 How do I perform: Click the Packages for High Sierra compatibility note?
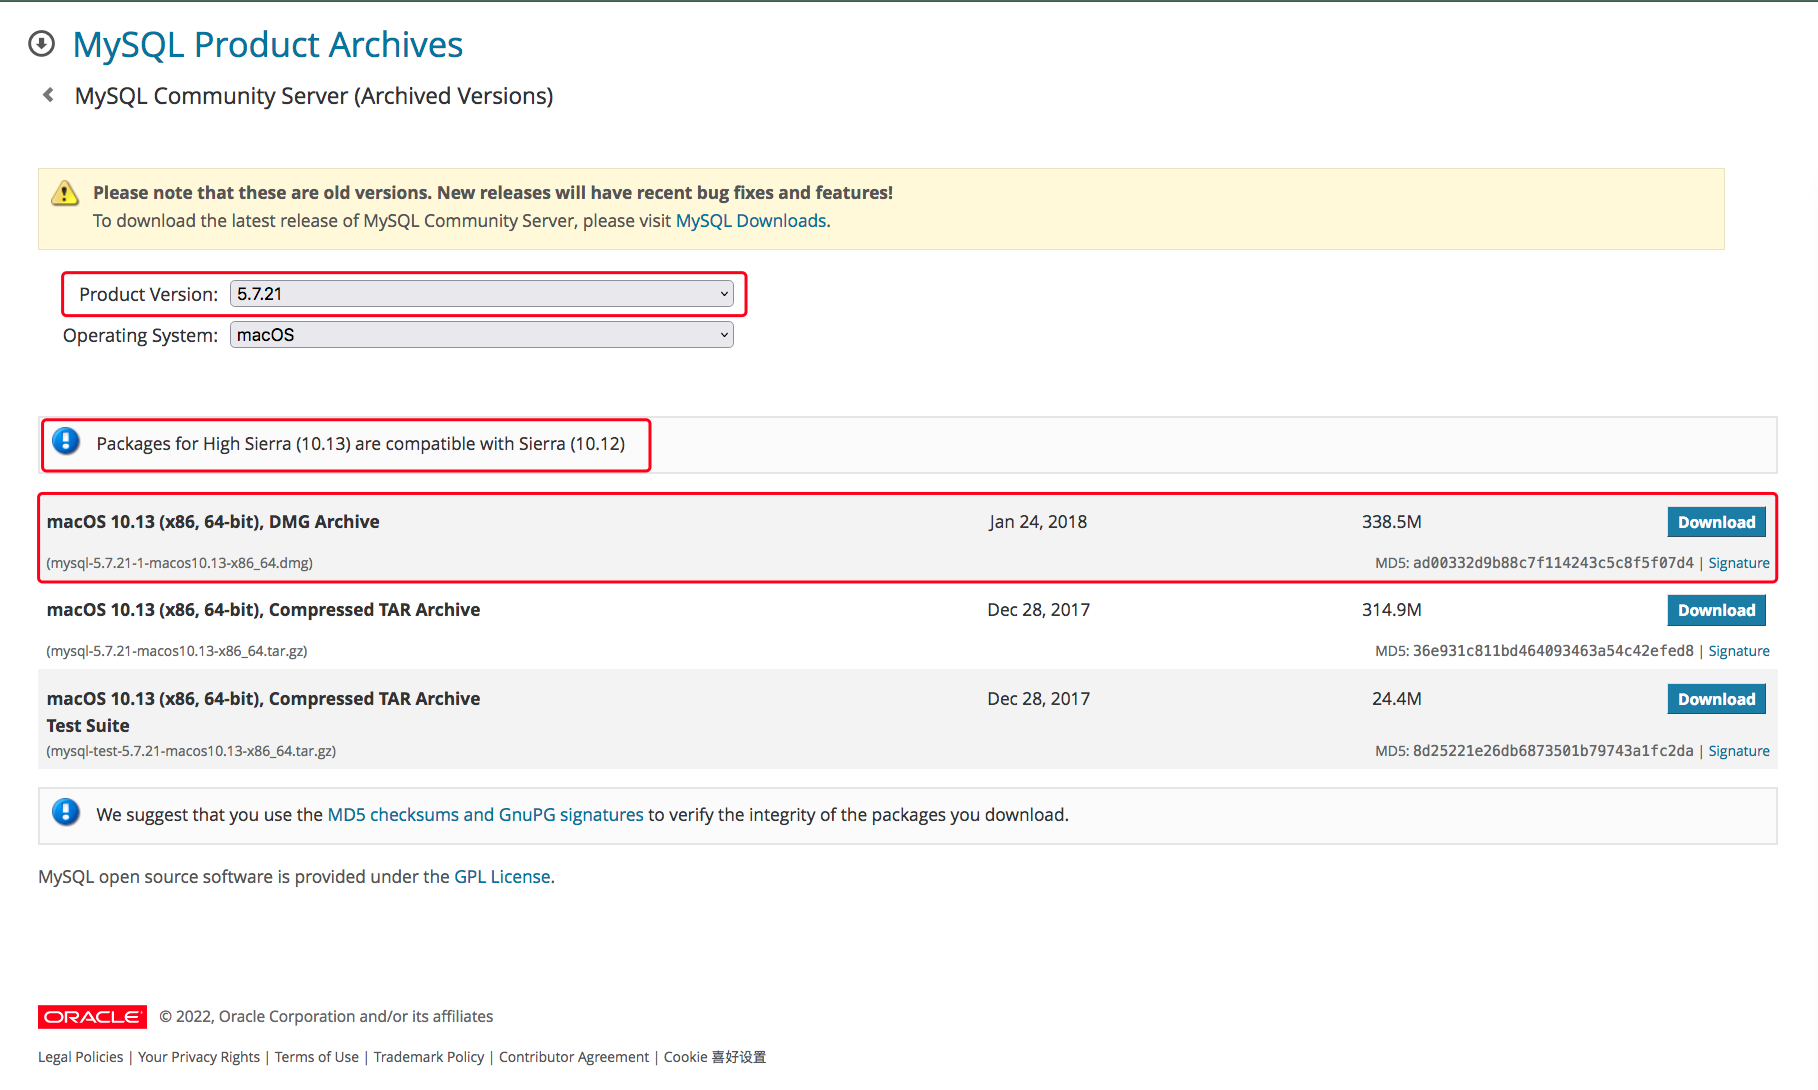(x=361, y=444)
